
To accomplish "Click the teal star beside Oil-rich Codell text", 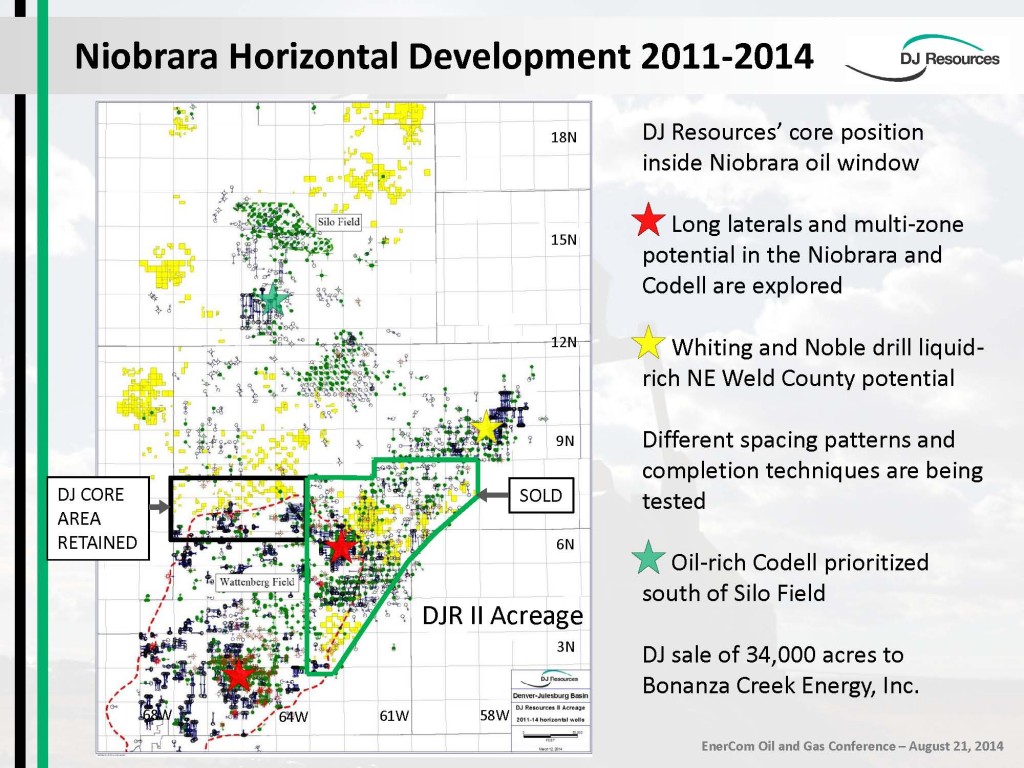I will [648, 558].
